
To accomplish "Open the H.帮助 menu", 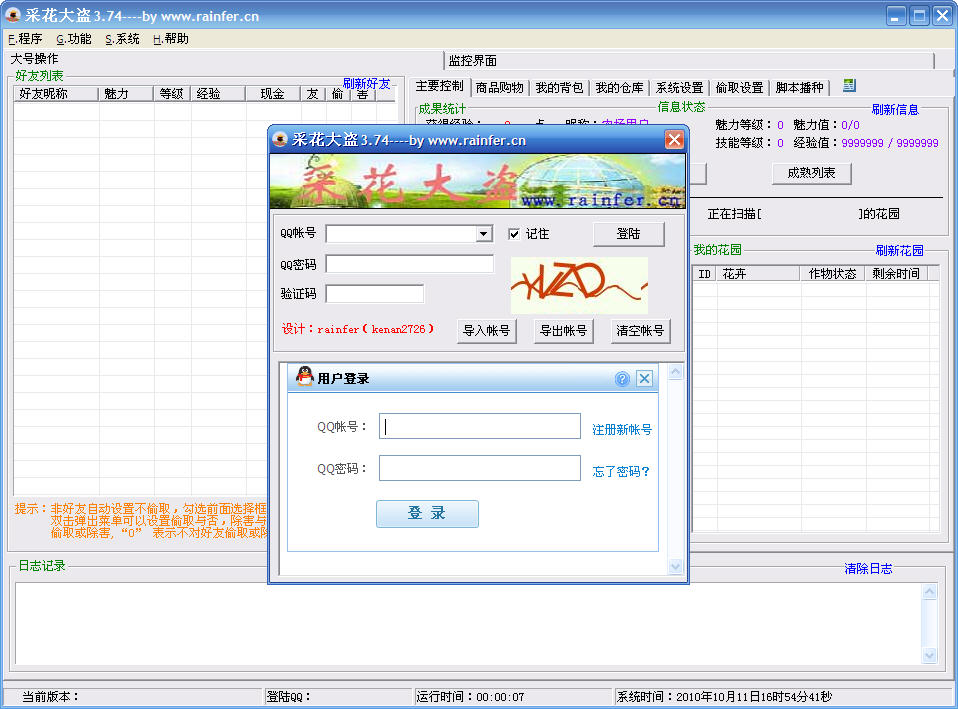I will [x=170, y=39].
